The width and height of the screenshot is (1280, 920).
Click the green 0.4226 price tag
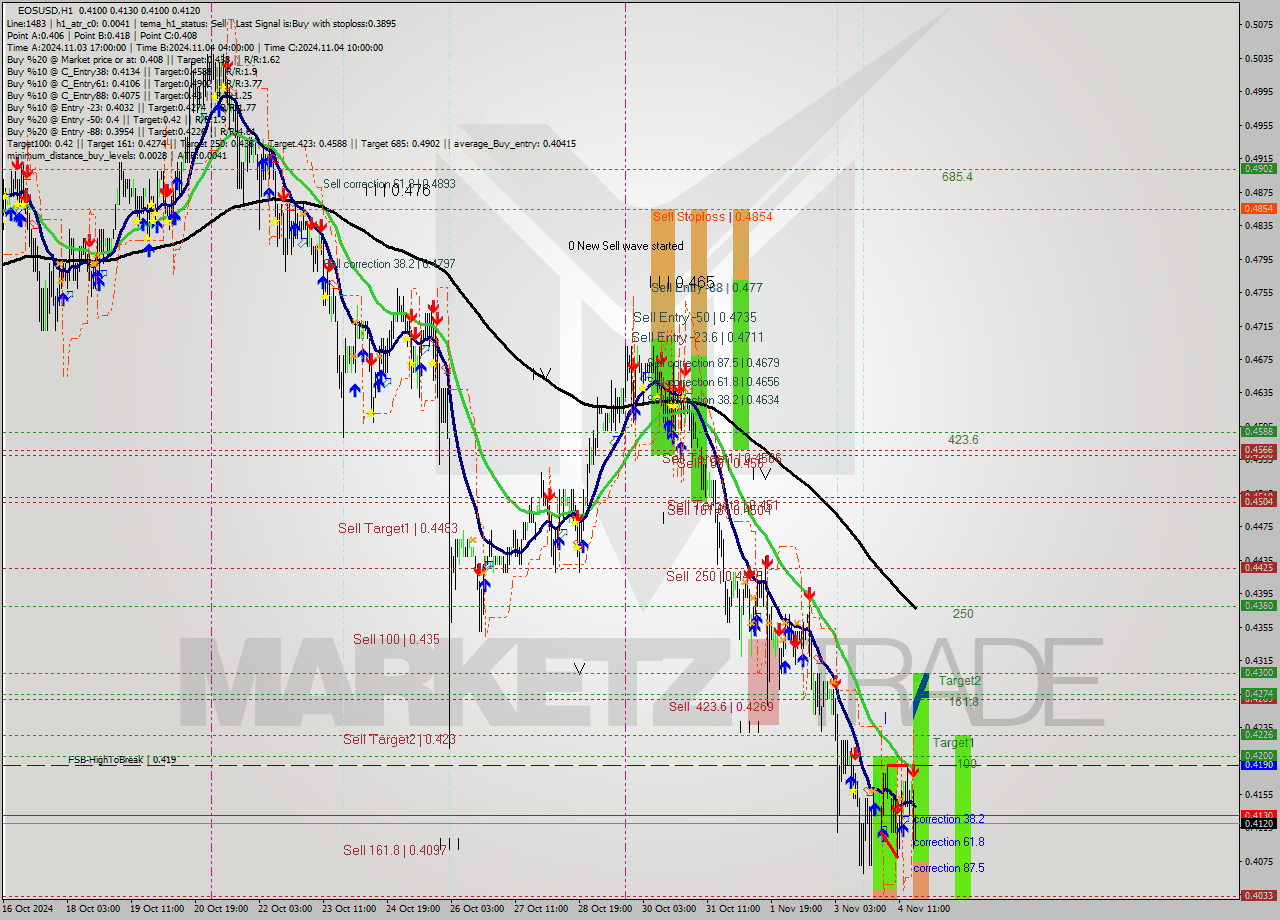pos(1257,734)
